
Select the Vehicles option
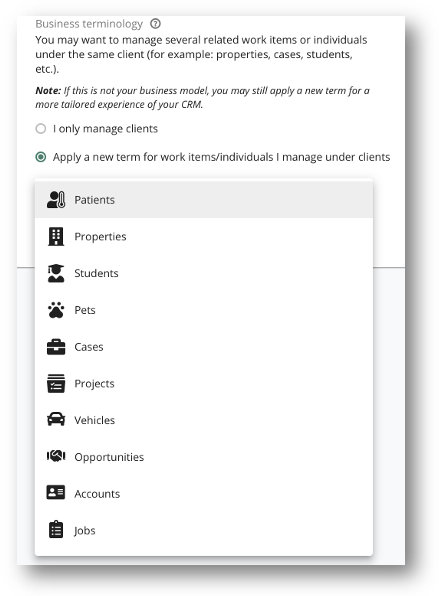204,420
